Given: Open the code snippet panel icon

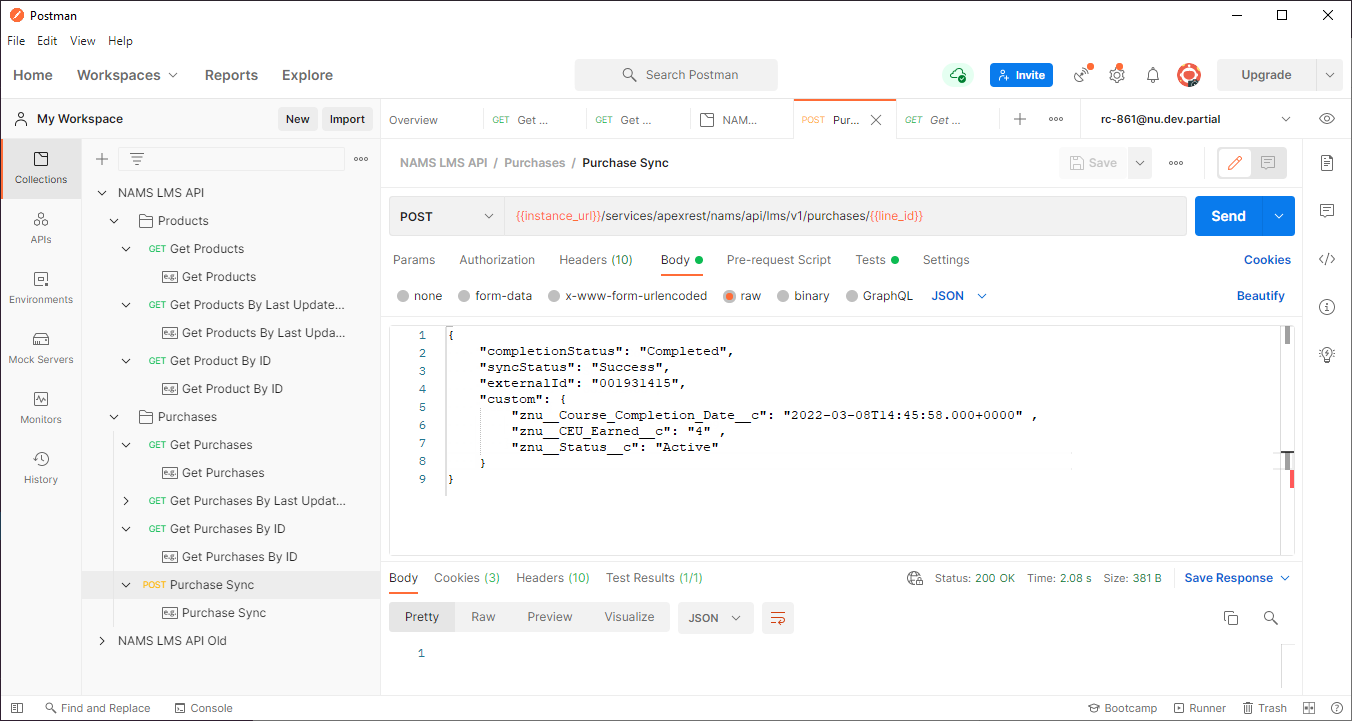Looking at the screenshot, I should pyautogui.click(x=1327, y=259).
